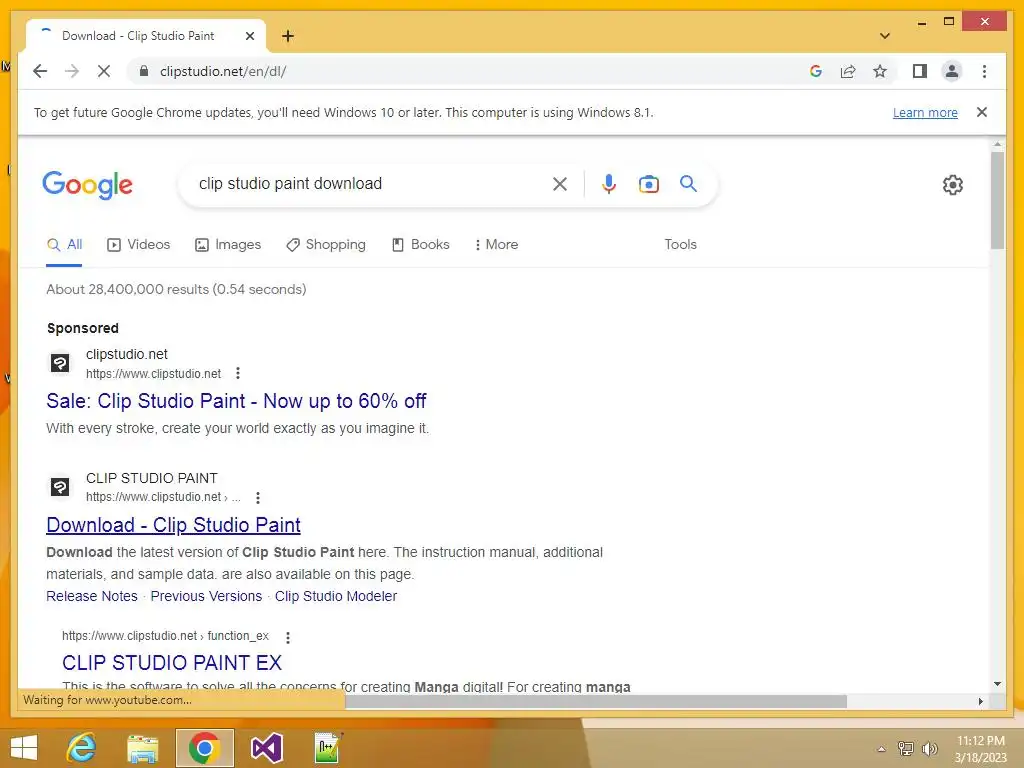Go back to the previous page

(x=40, y=71)
